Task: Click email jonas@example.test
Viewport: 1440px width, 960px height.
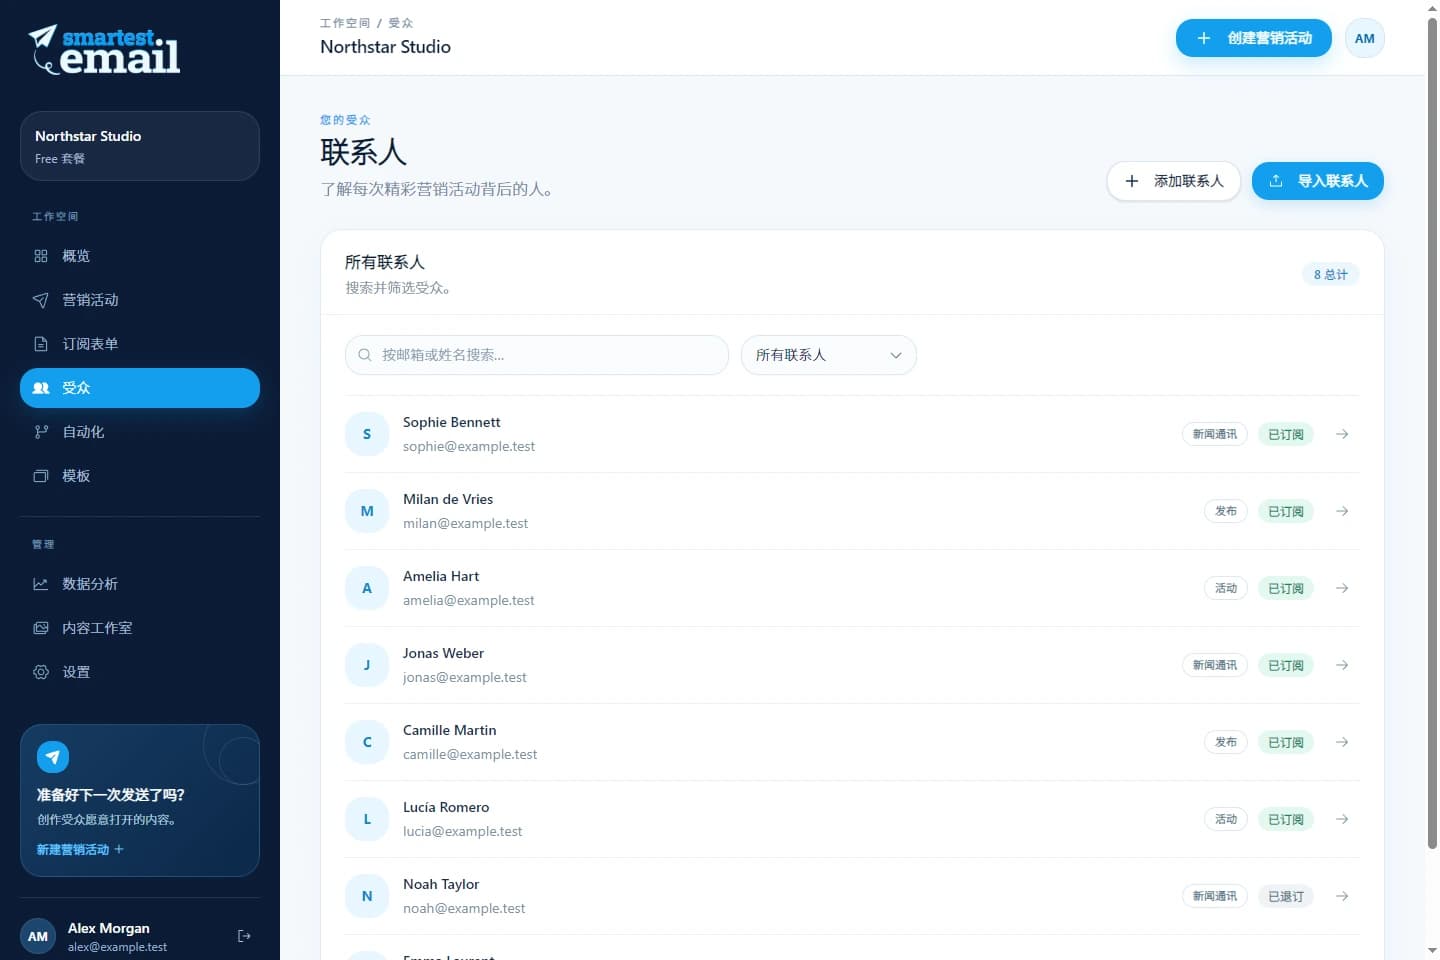Action: point(465,677)
